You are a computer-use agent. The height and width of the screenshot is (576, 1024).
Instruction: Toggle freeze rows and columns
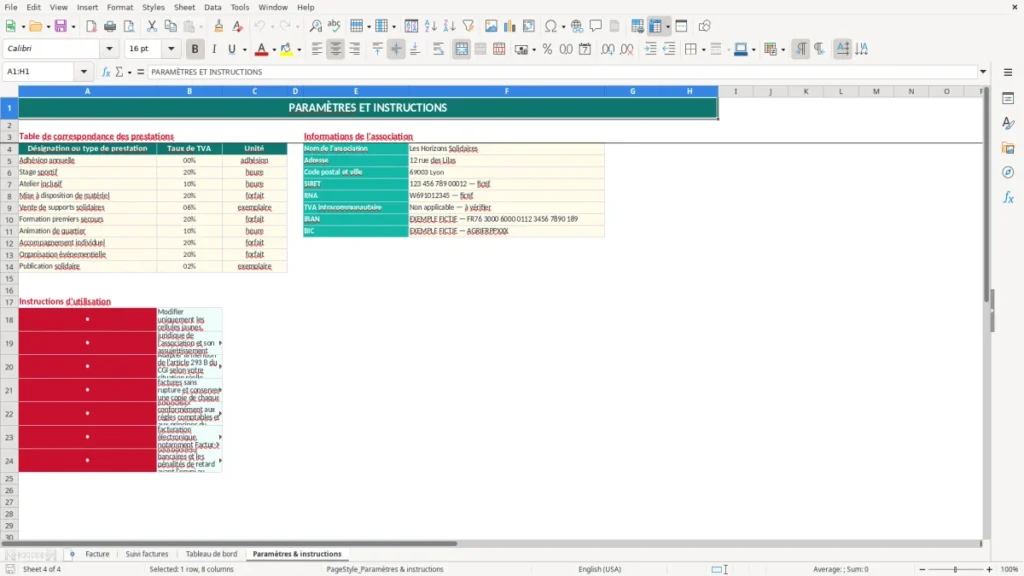tap(655, 26)
